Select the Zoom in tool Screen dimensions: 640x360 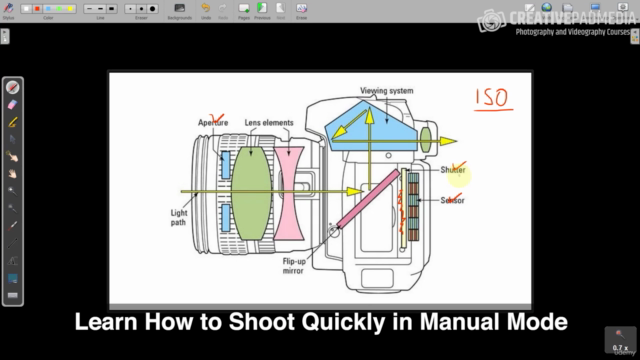(13, 191)
